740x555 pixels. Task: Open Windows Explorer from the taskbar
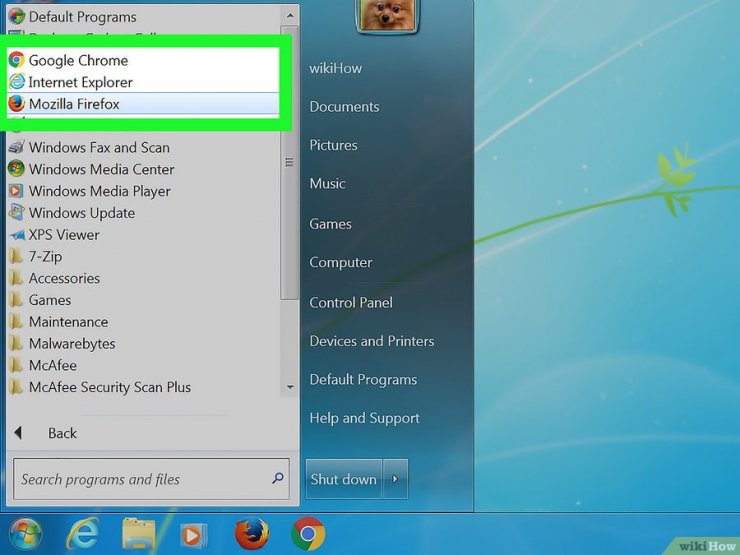point(138,534)
